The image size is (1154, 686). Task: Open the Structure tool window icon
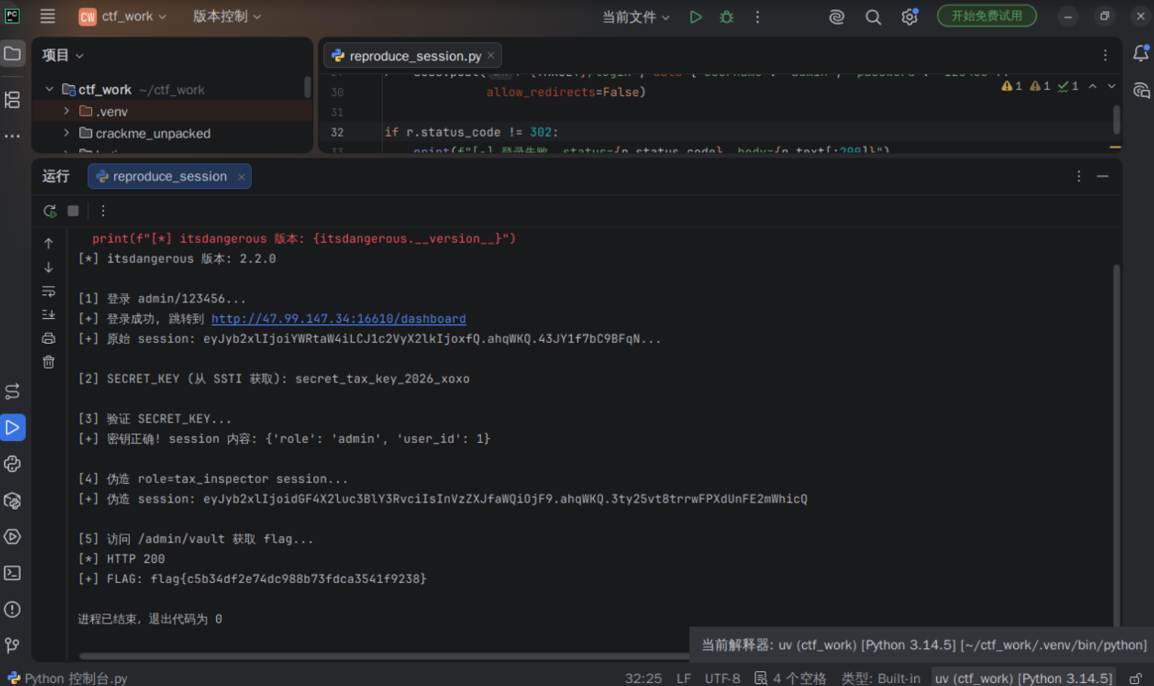click(x=13, y=99)
